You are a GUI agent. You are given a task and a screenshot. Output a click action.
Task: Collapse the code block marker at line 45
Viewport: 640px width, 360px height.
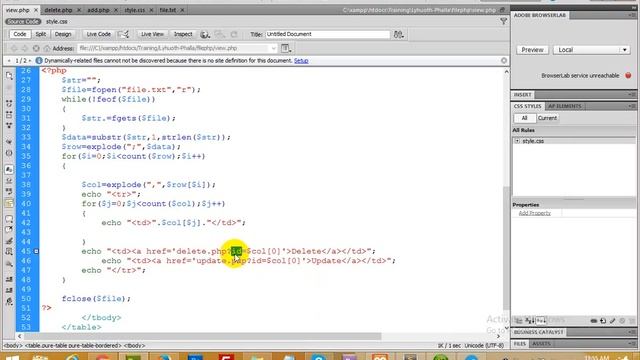[36, 251]
